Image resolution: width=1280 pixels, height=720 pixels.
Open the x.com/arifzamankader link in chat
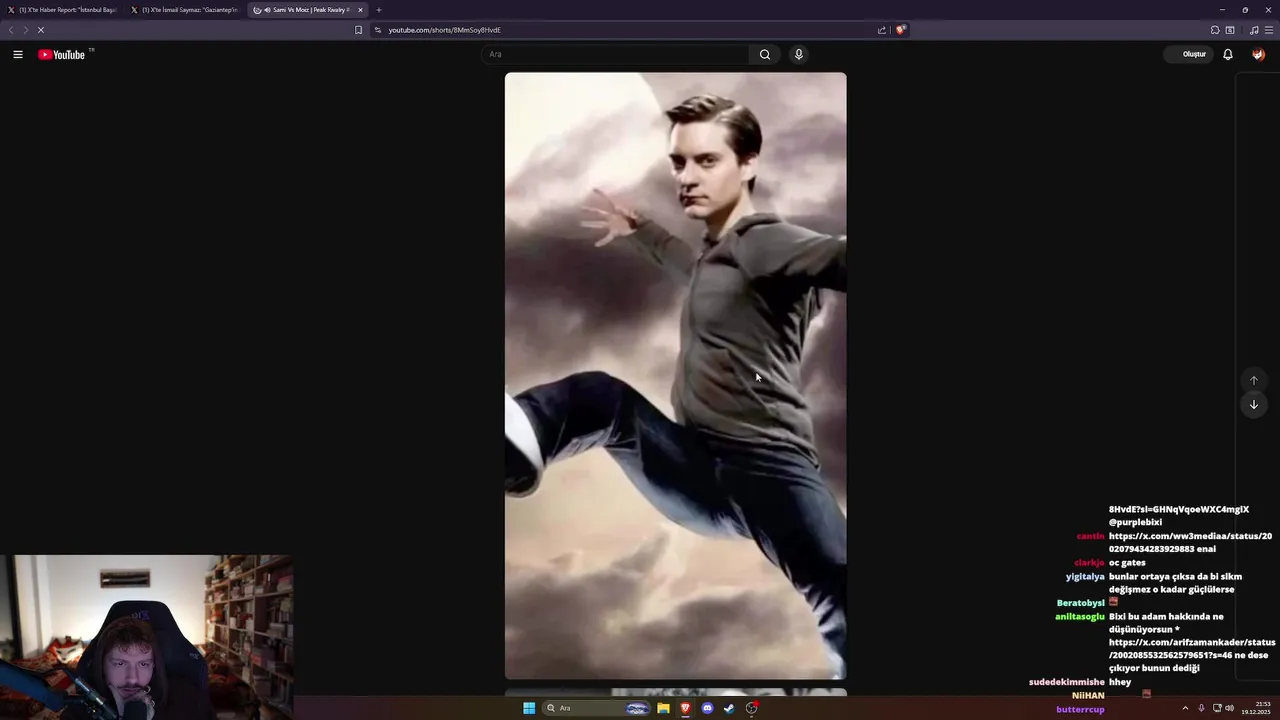[x=1192, y=649]
